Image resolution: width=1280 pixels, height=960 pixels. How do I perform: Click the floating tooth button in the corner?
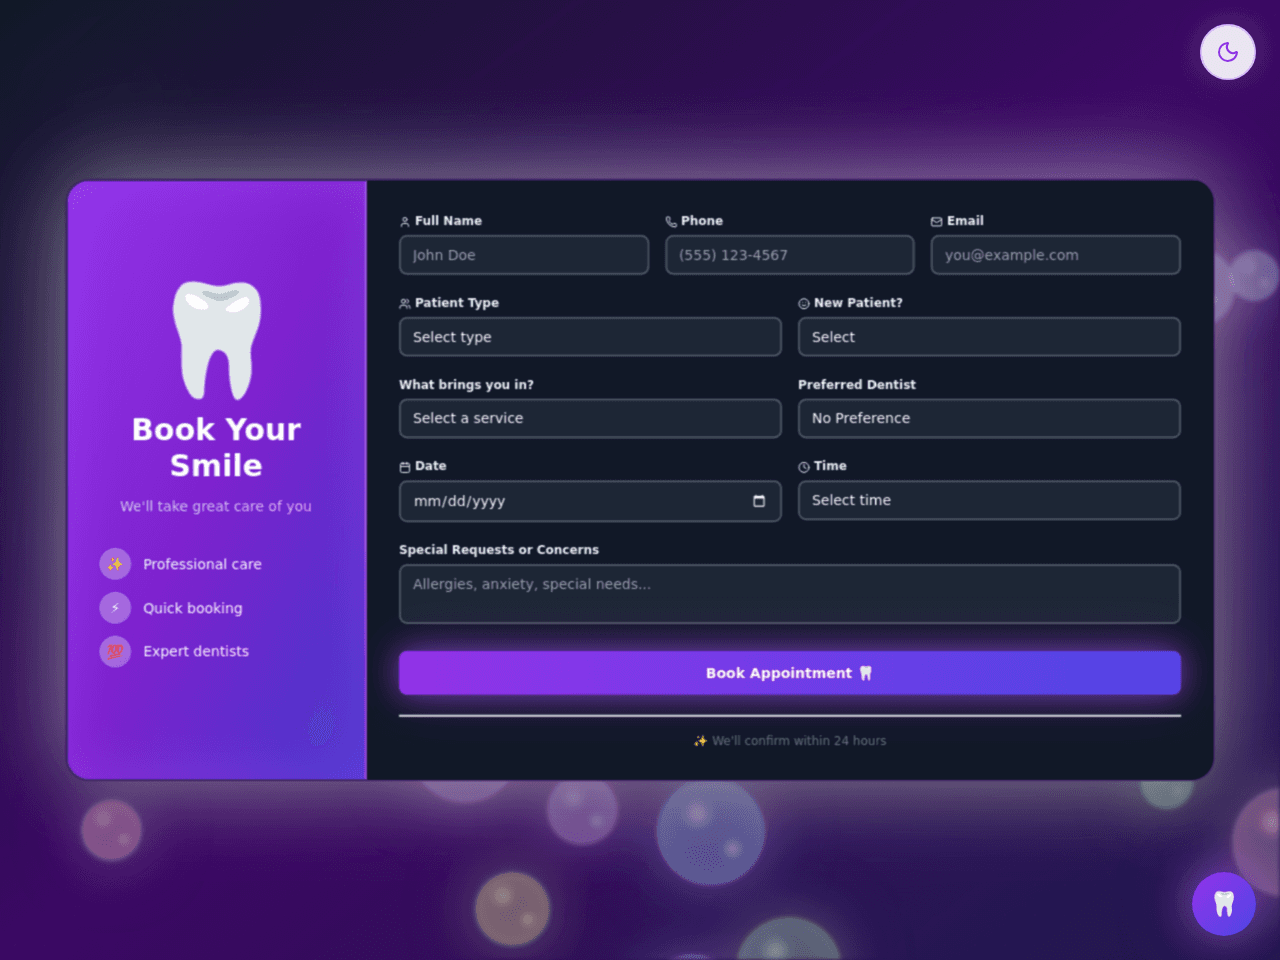1223,904
